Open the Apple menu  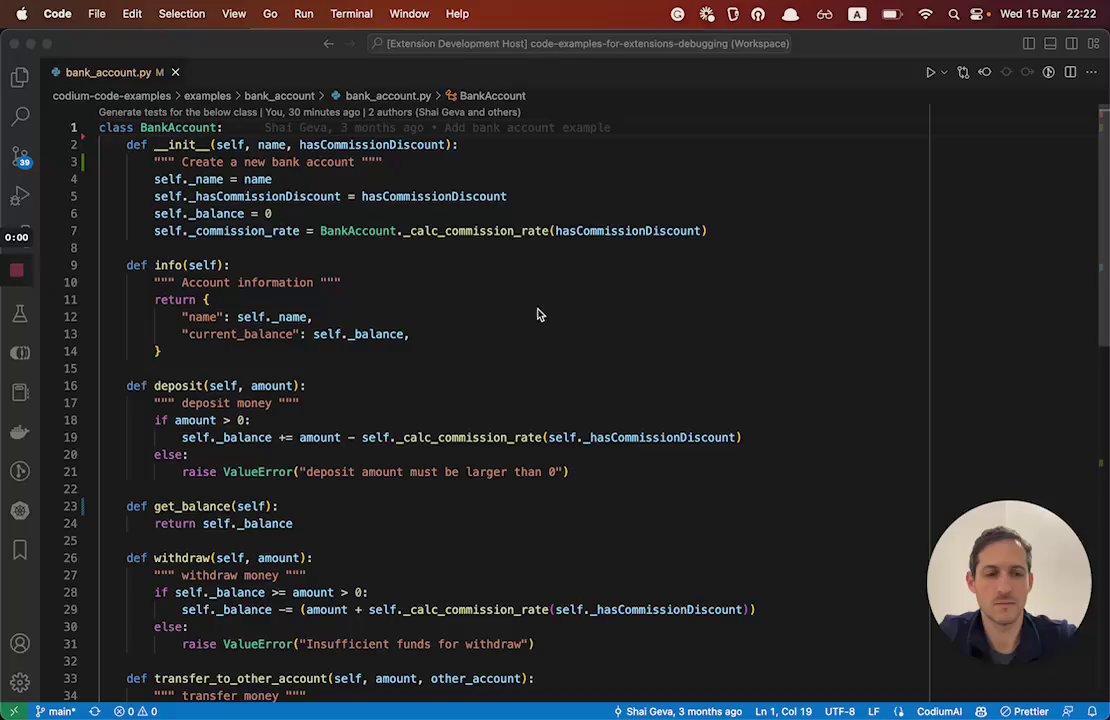coord(21,13)
